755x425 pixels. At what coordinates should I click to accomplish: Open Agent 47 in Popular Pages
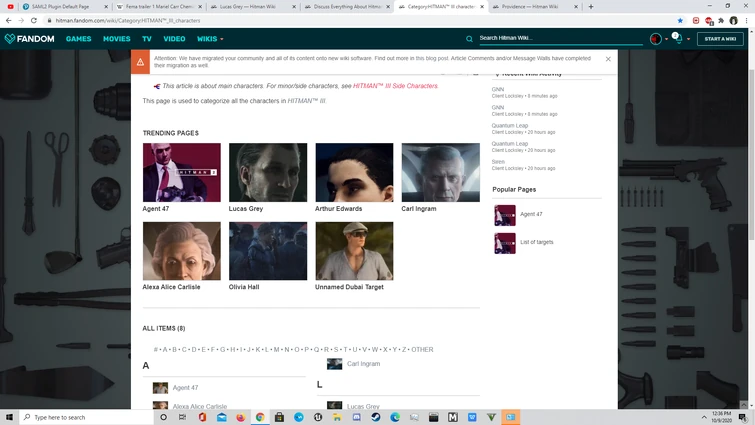pos(531,214)
